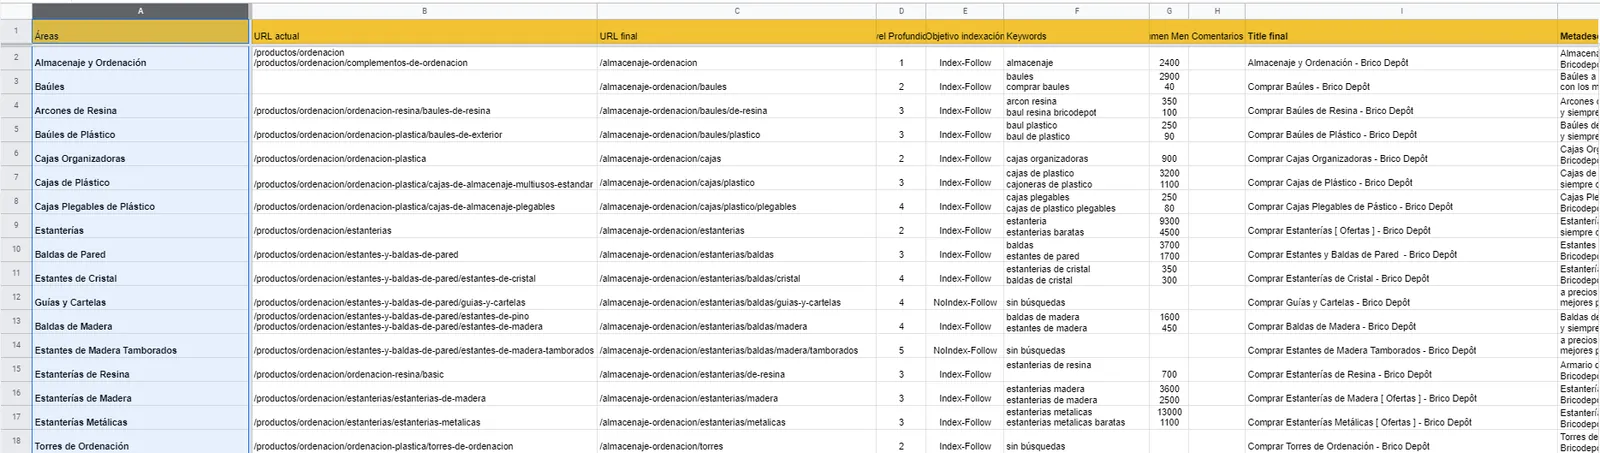This screenshot has height=453, width=1600.
Task: Select the 'Baldas de Madera' area cell
Action: coord(140,322)
